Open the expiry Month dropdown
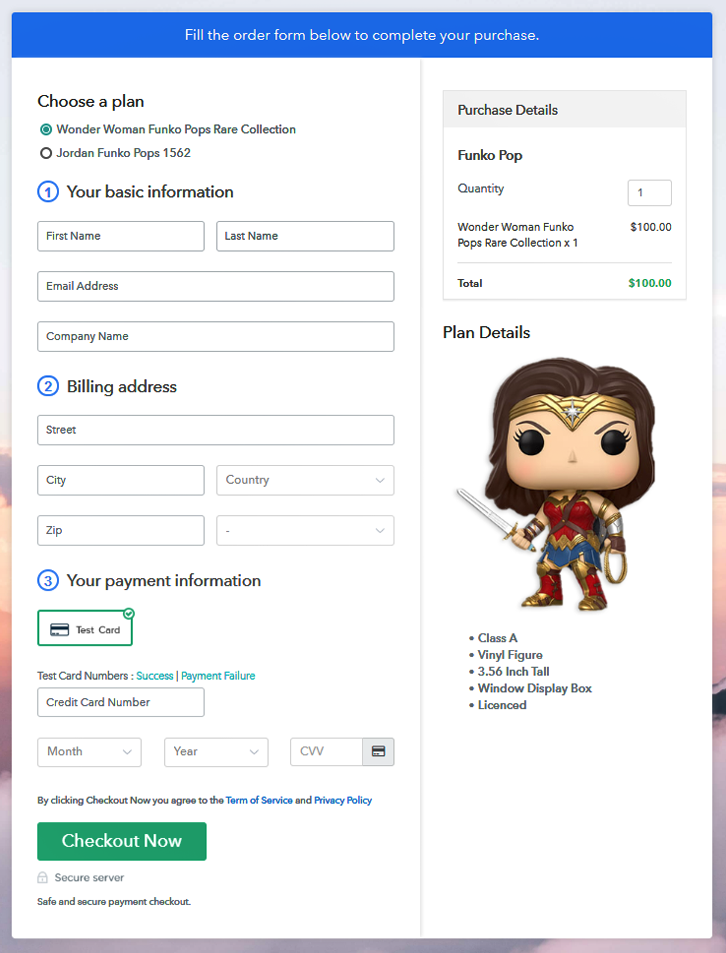 (x=89, y=752)
